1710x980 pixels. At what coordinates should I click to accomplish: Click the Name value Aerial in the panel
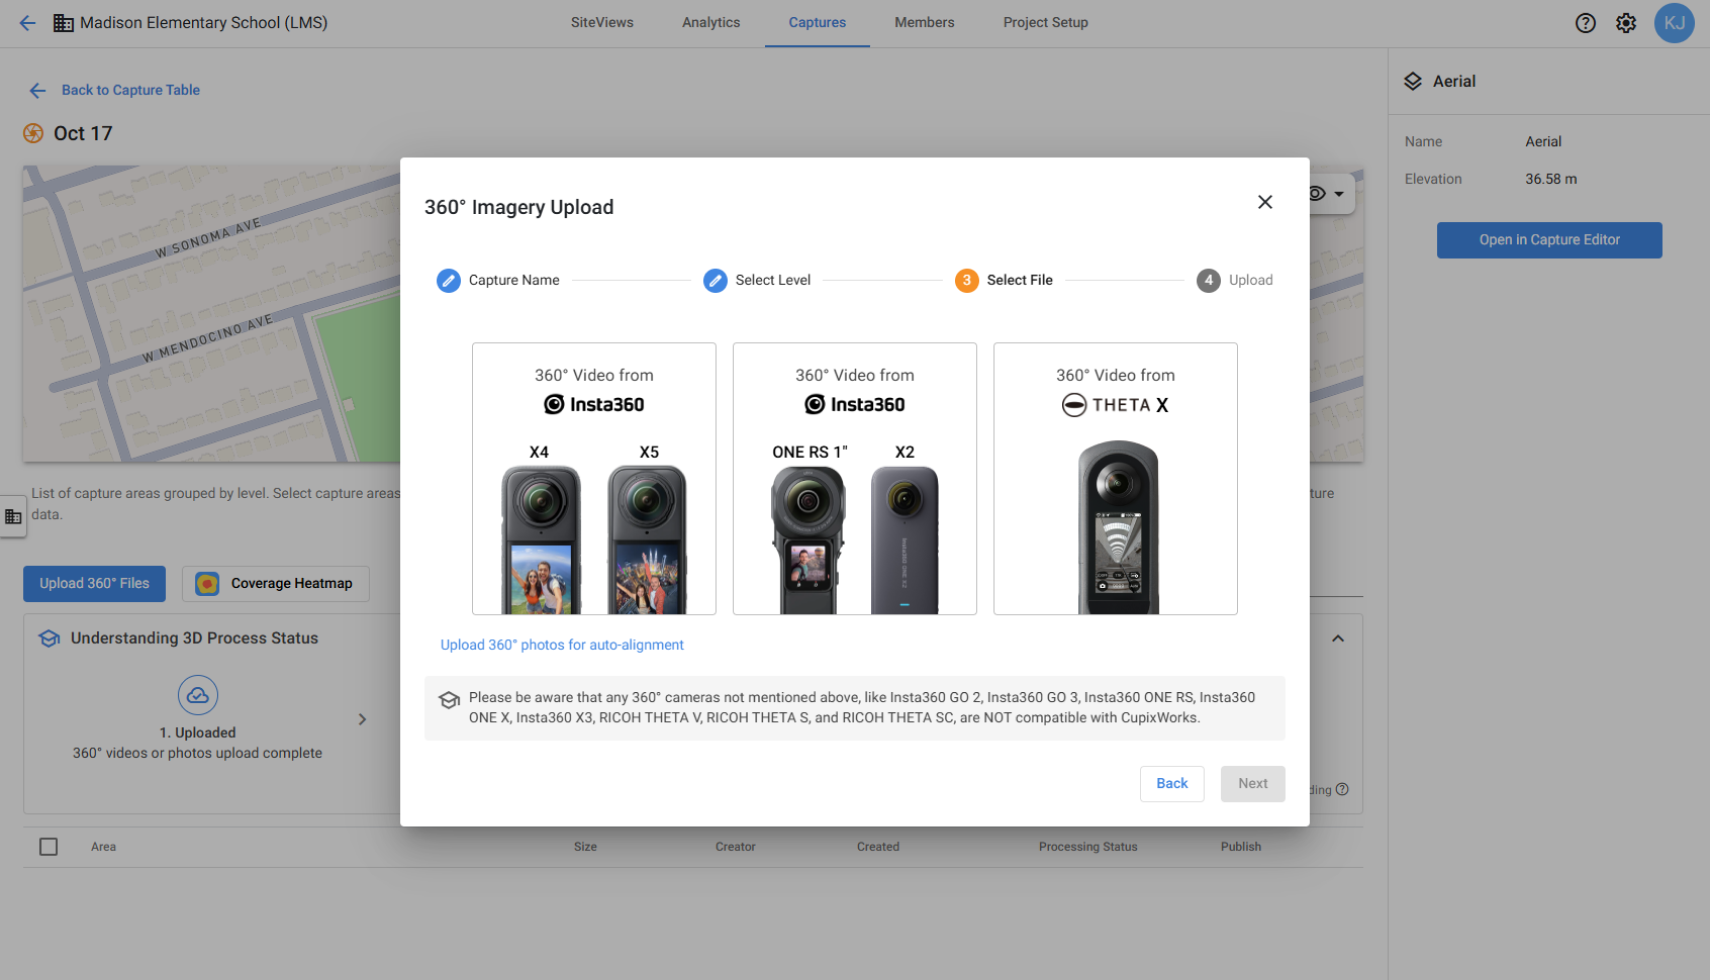tap(1543, 142)
